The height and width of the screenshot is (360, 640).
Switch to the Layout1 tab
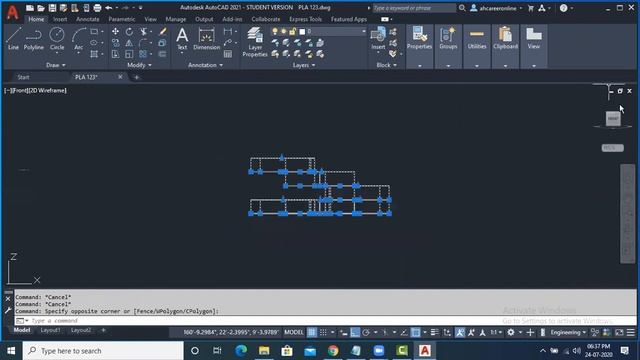pyautogui.click(x=50, y=330)
